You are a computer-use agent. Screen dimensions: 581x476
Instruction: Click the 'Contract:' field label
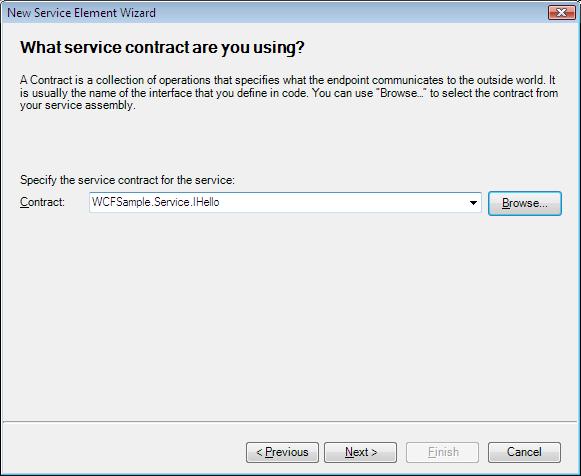tap(42, 202)
